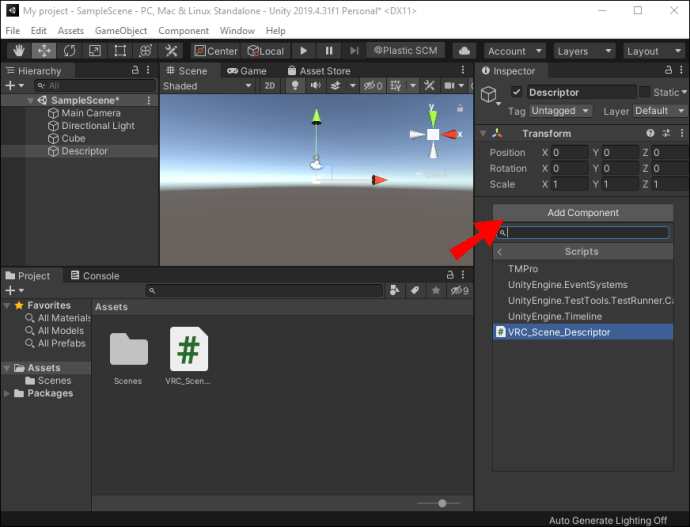
Task: Open Hierarchy create plus menu
Action: 14,86
